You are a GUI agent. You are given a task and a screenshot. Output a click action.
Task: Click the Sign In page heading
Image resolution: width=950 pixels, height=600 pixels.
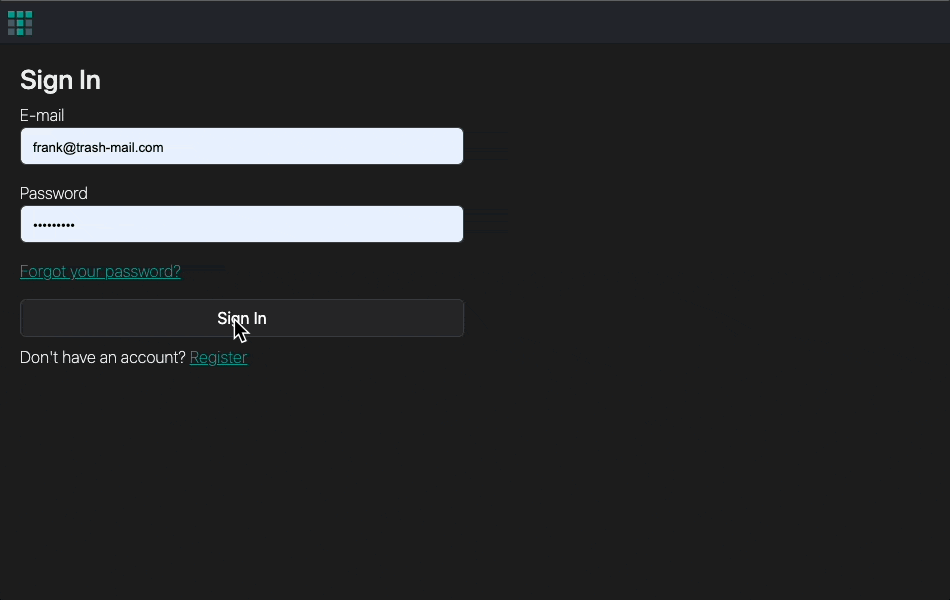pyautogui.click(x=60, y=80)
